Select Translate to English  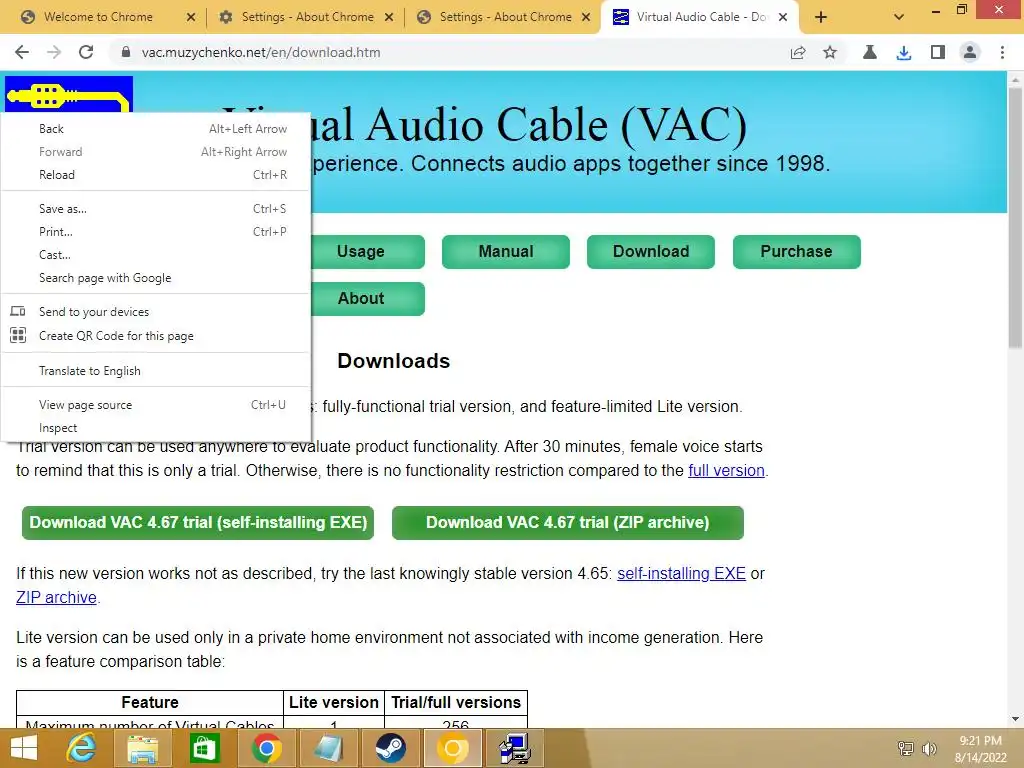(155, 370)
